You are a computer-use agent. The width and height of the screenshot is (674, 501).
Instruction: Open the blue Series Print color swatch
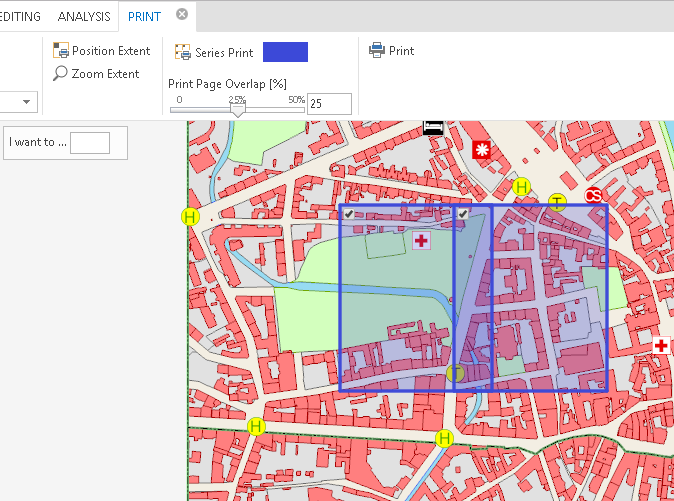pyautogui.click(x=285, y=52)
